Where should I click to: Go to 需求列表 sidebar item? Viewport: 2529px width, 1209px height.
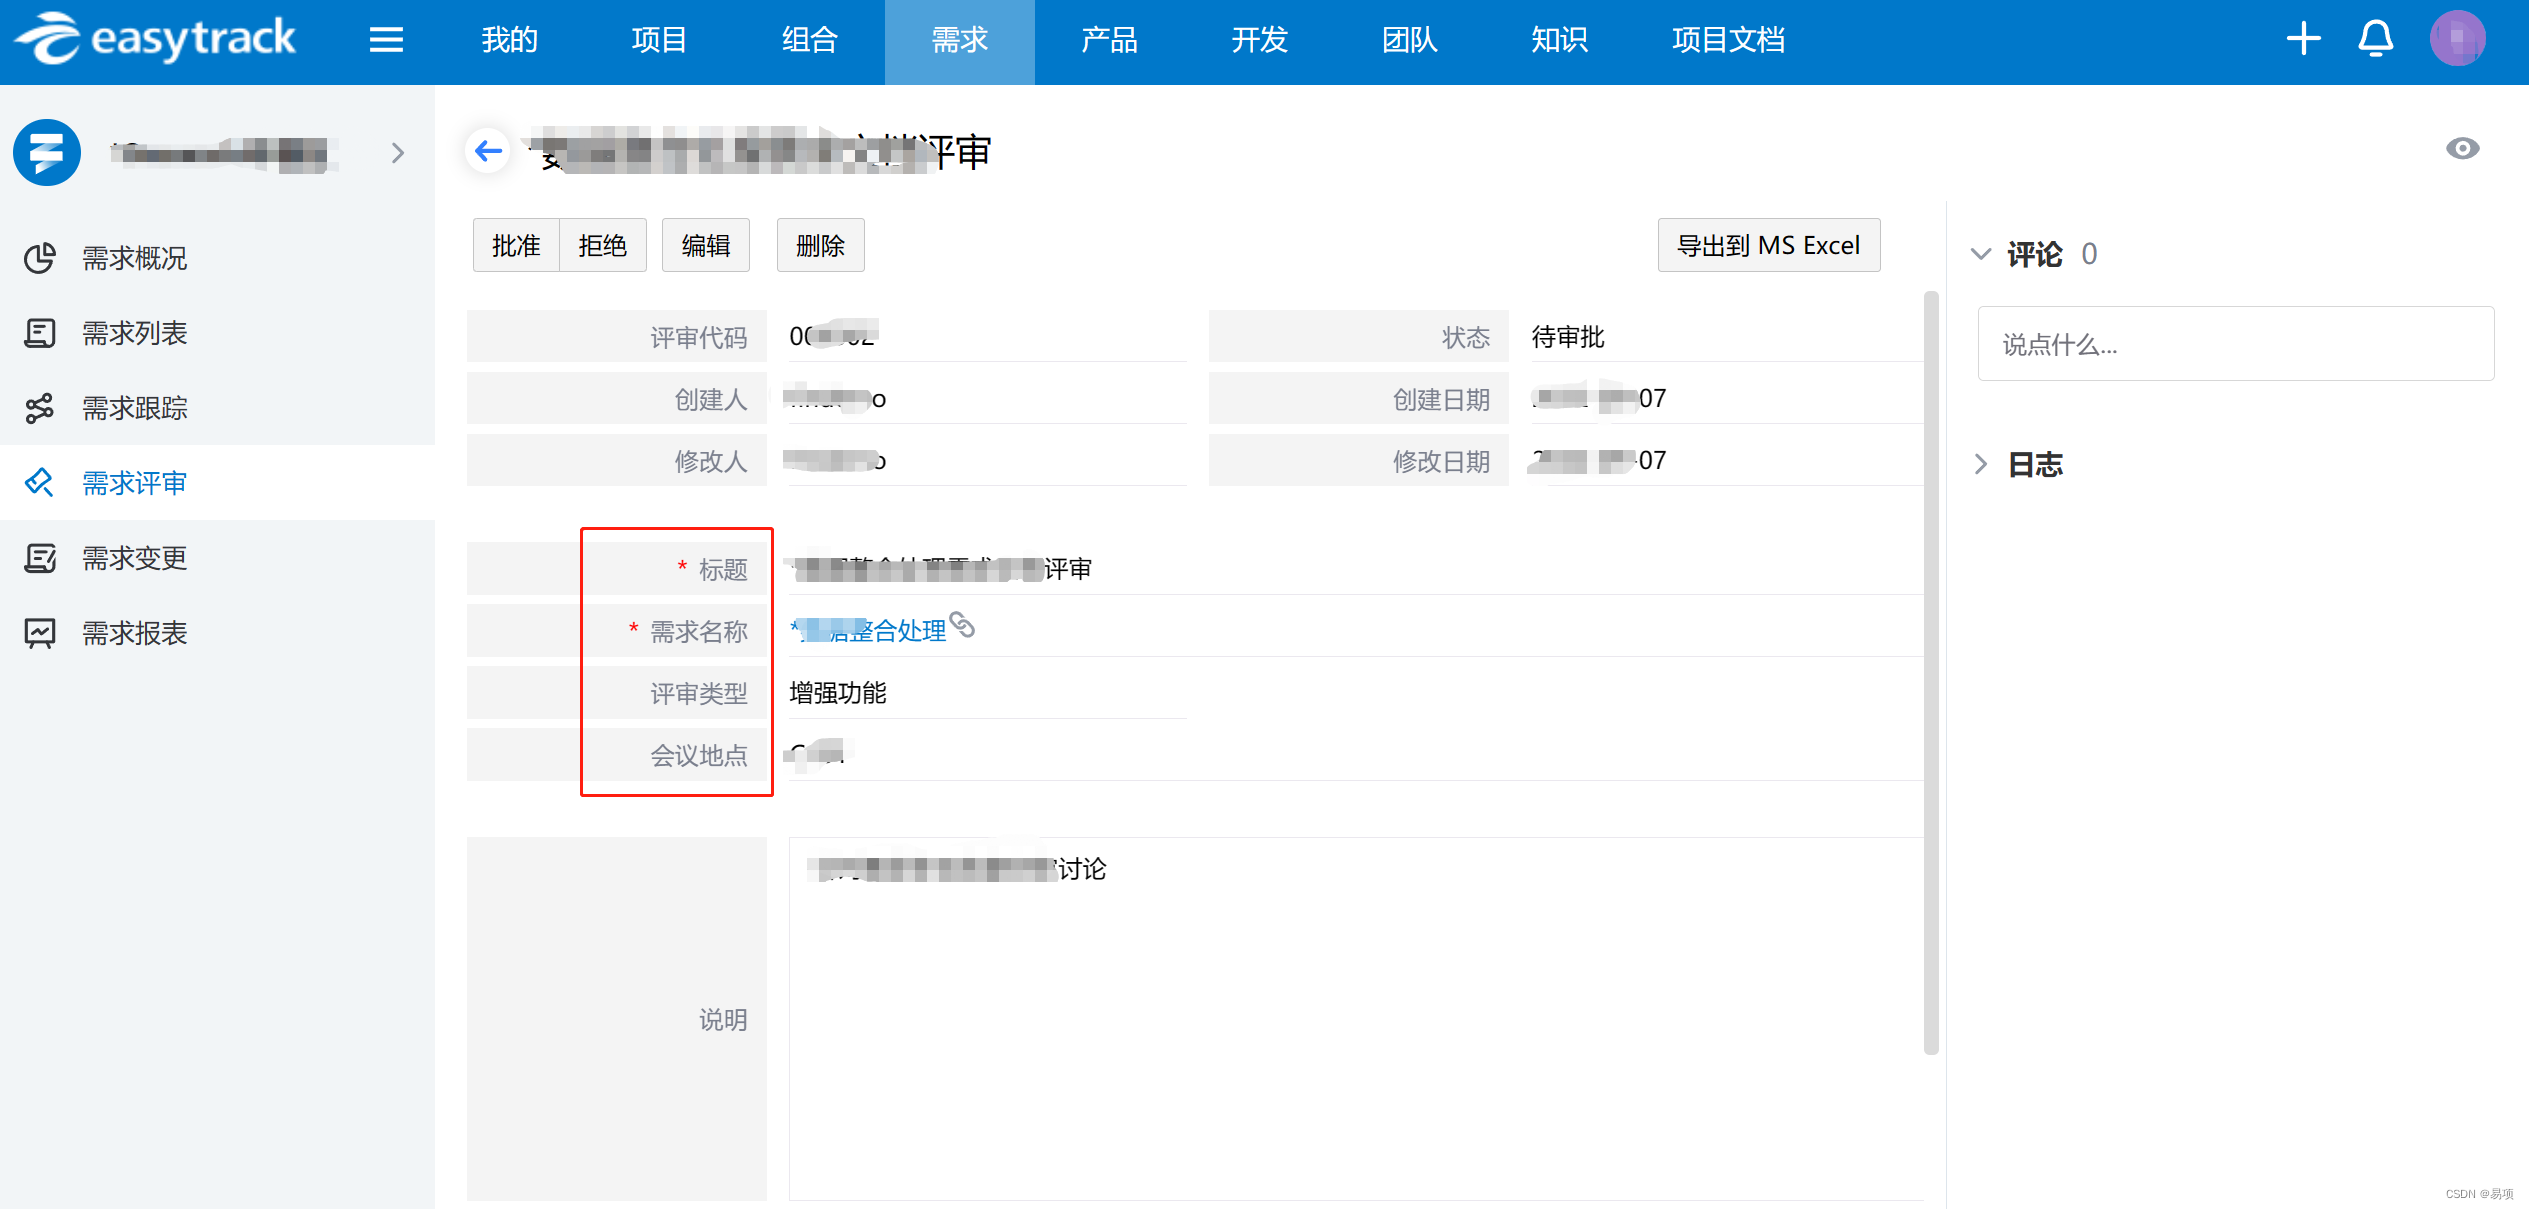tap(217, 333)
